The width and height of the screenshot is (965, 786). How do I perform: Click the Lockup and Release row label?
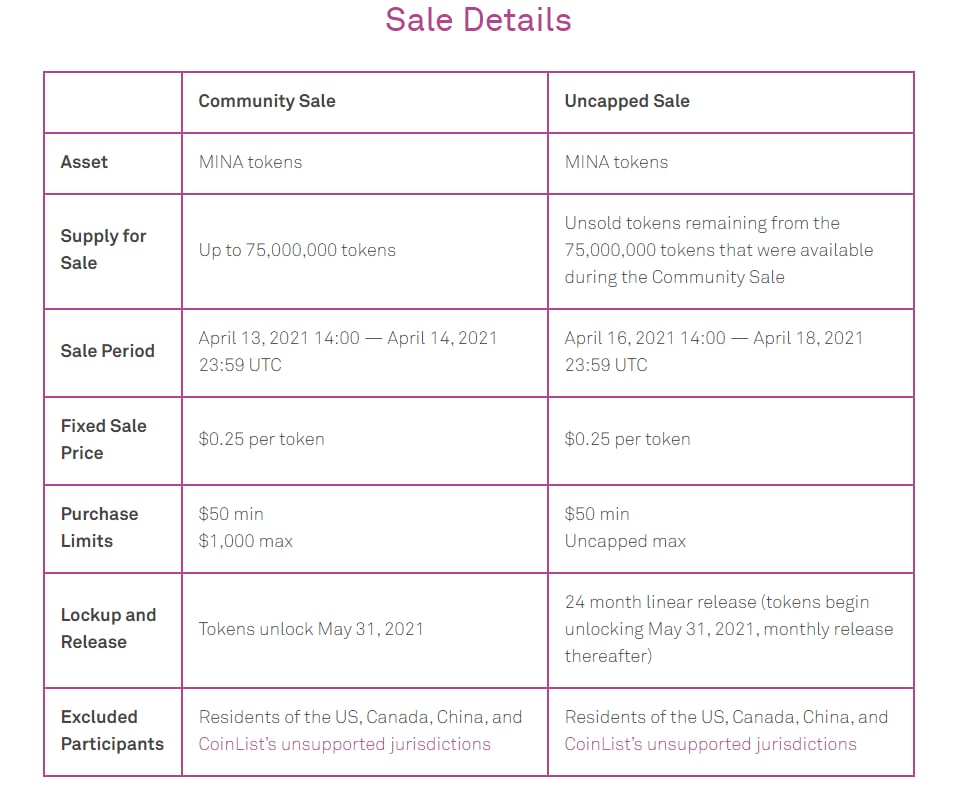[108, 628]
